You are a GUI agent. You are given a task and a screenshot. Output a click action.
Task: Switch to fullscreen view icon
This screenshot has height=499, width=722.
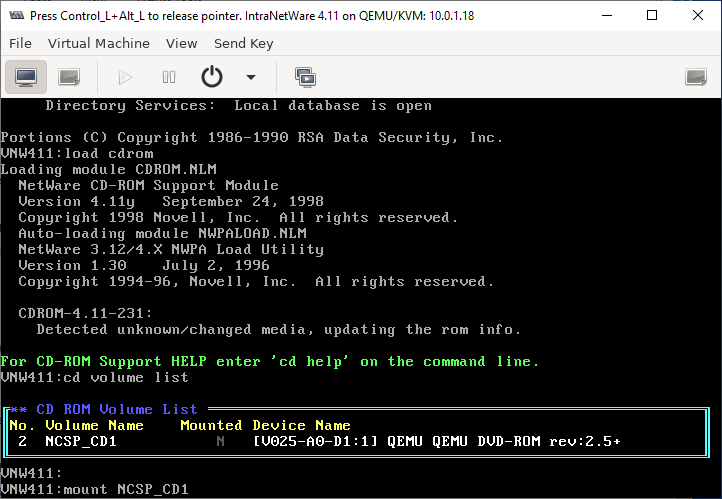pos(696,77)
